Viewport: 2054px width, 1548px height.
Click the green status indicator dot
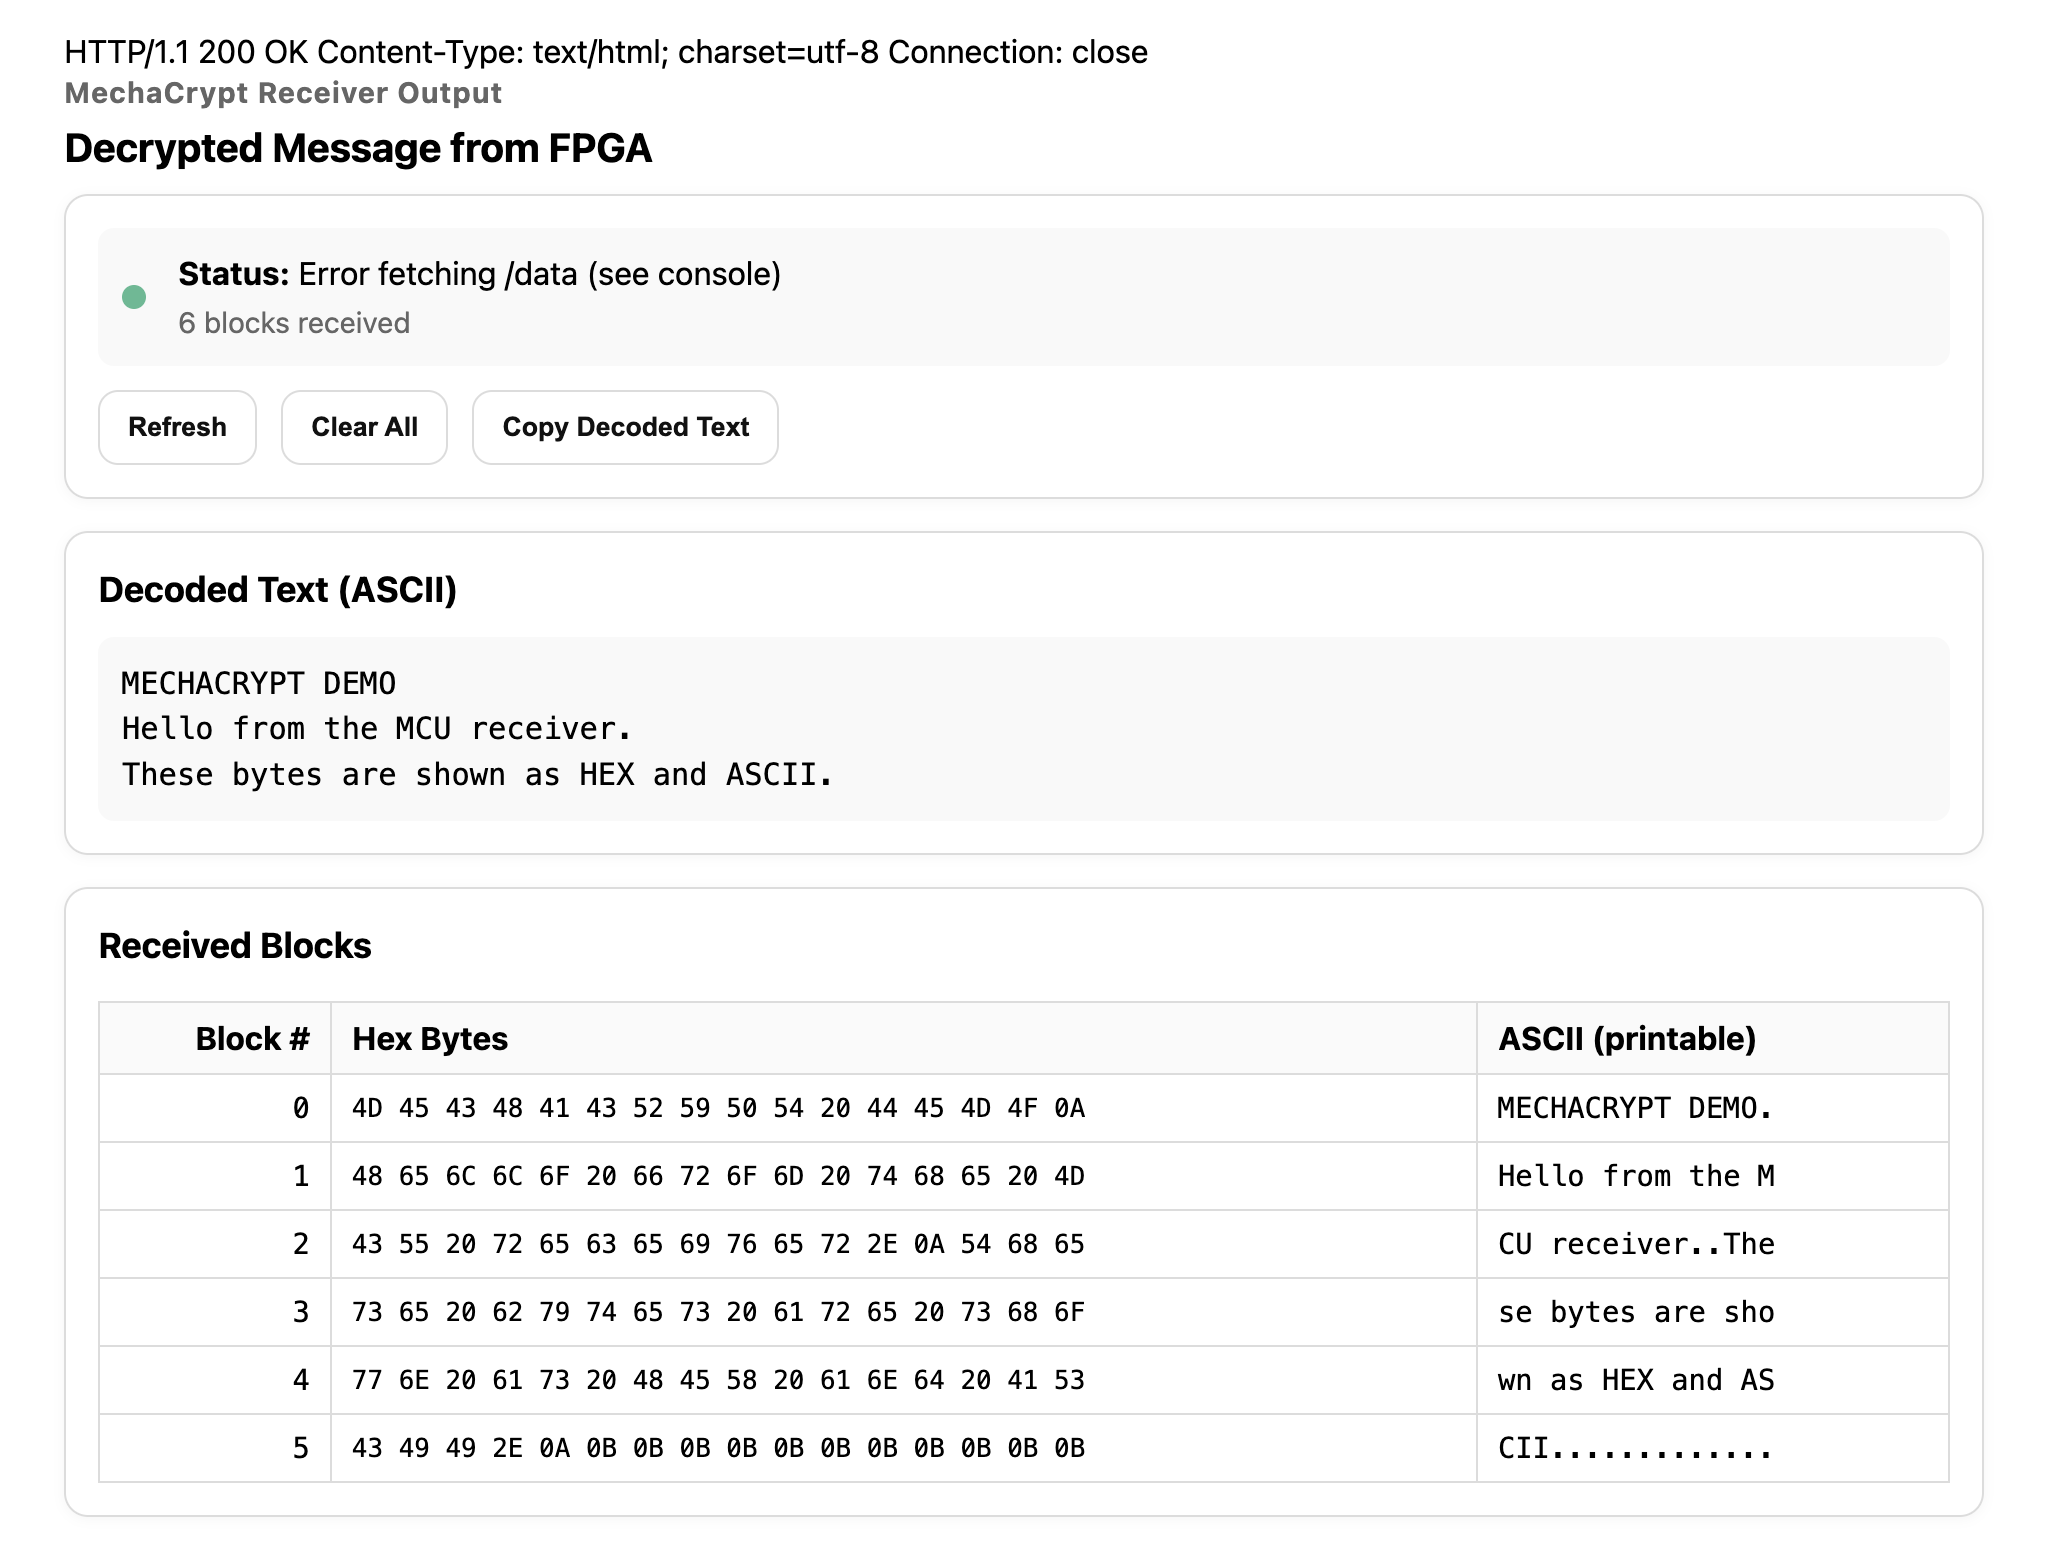coord(134,297)
